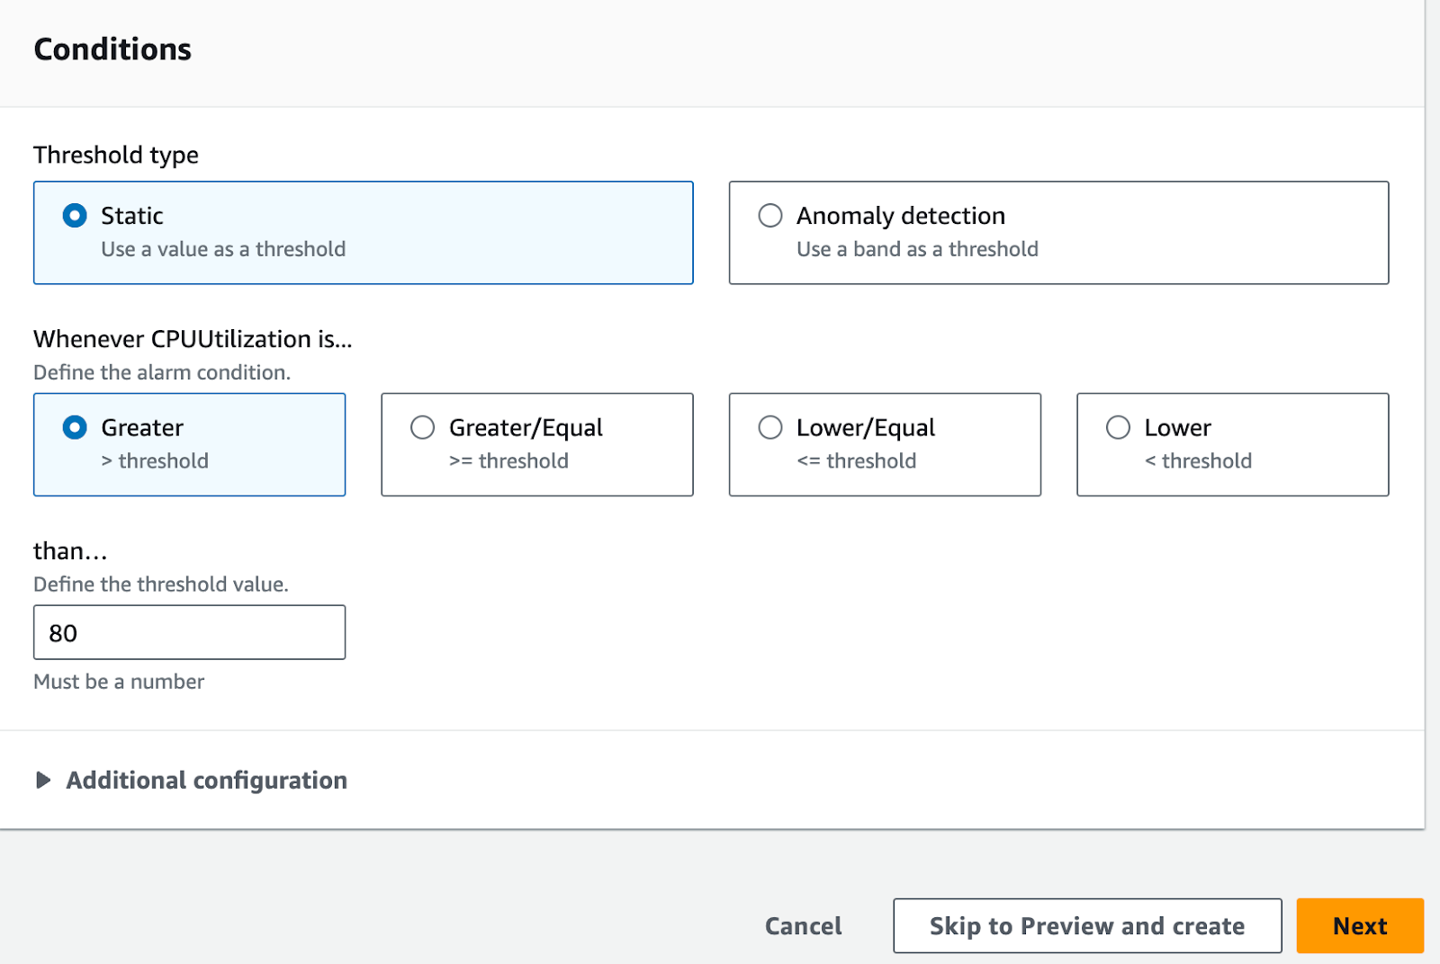Click the Anomaly detection radio circle
This screenshot has width=1440, height=964.
click(x=770, y=215)
